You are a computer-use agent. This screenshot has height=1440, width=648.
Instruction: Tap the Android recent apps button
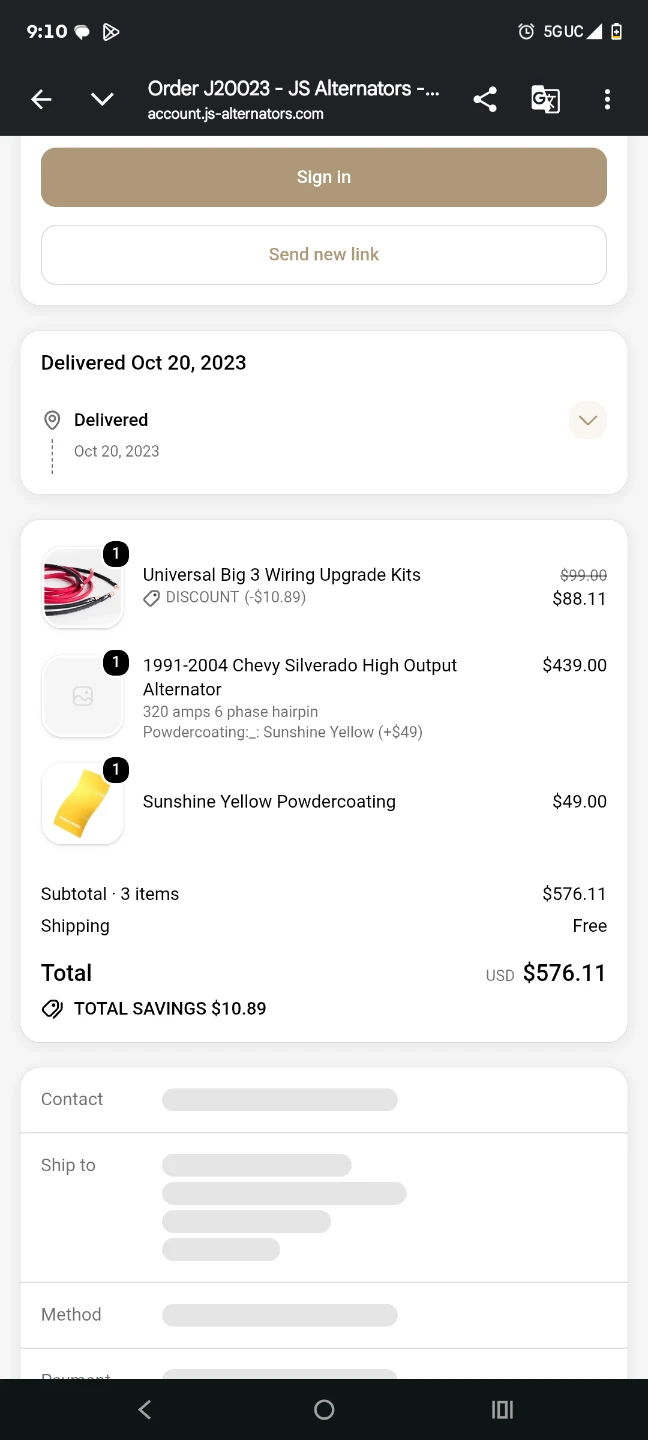click(x=503, y=1410)
